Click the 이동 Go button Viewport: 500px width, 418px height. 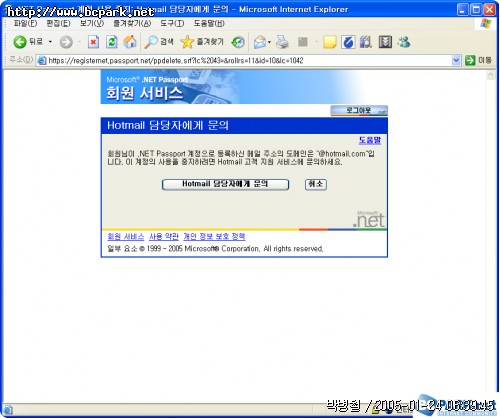478,61
